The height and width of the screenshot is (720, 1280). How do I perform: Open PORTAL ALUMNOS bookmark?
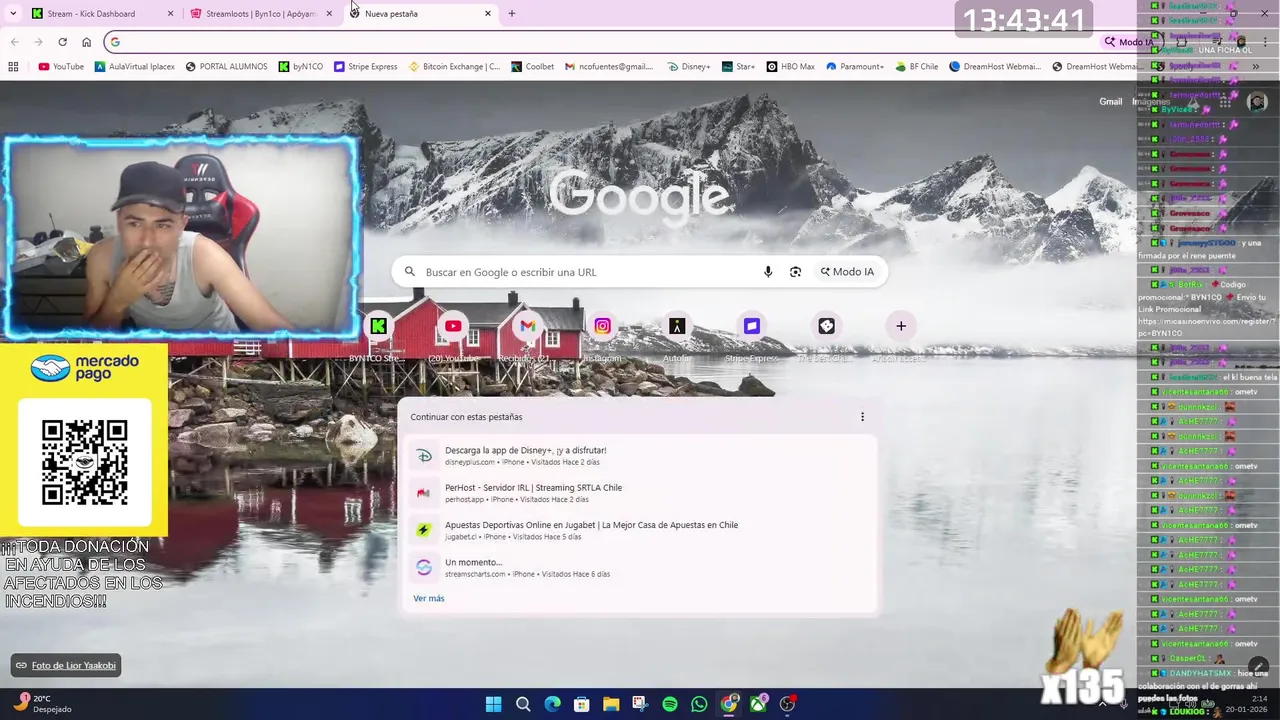click(x=226, y=67)
